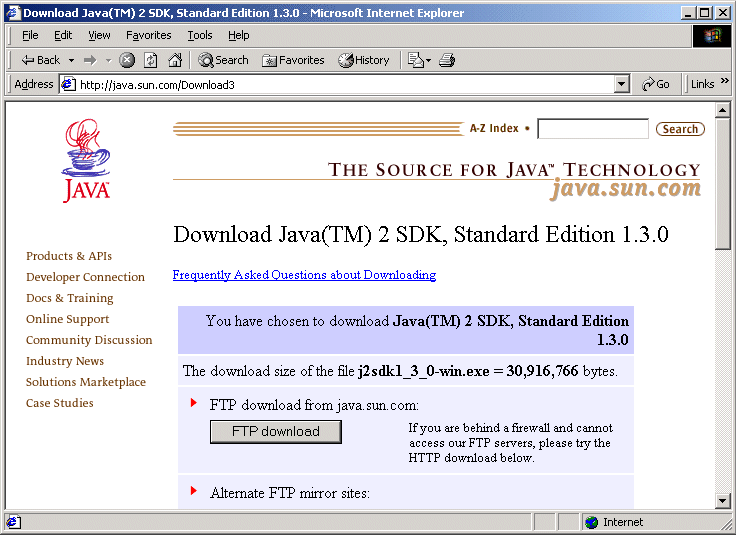Open the View menu

coord(99,35)
